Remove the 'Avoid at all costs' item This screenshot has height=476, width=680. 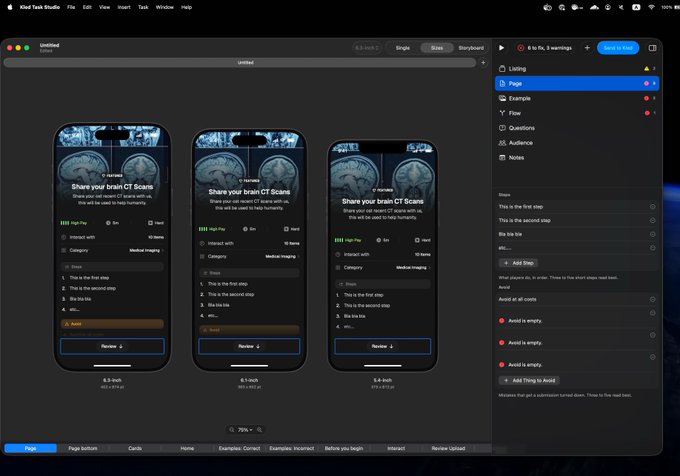pyautogui.click(x=652, y=299)
